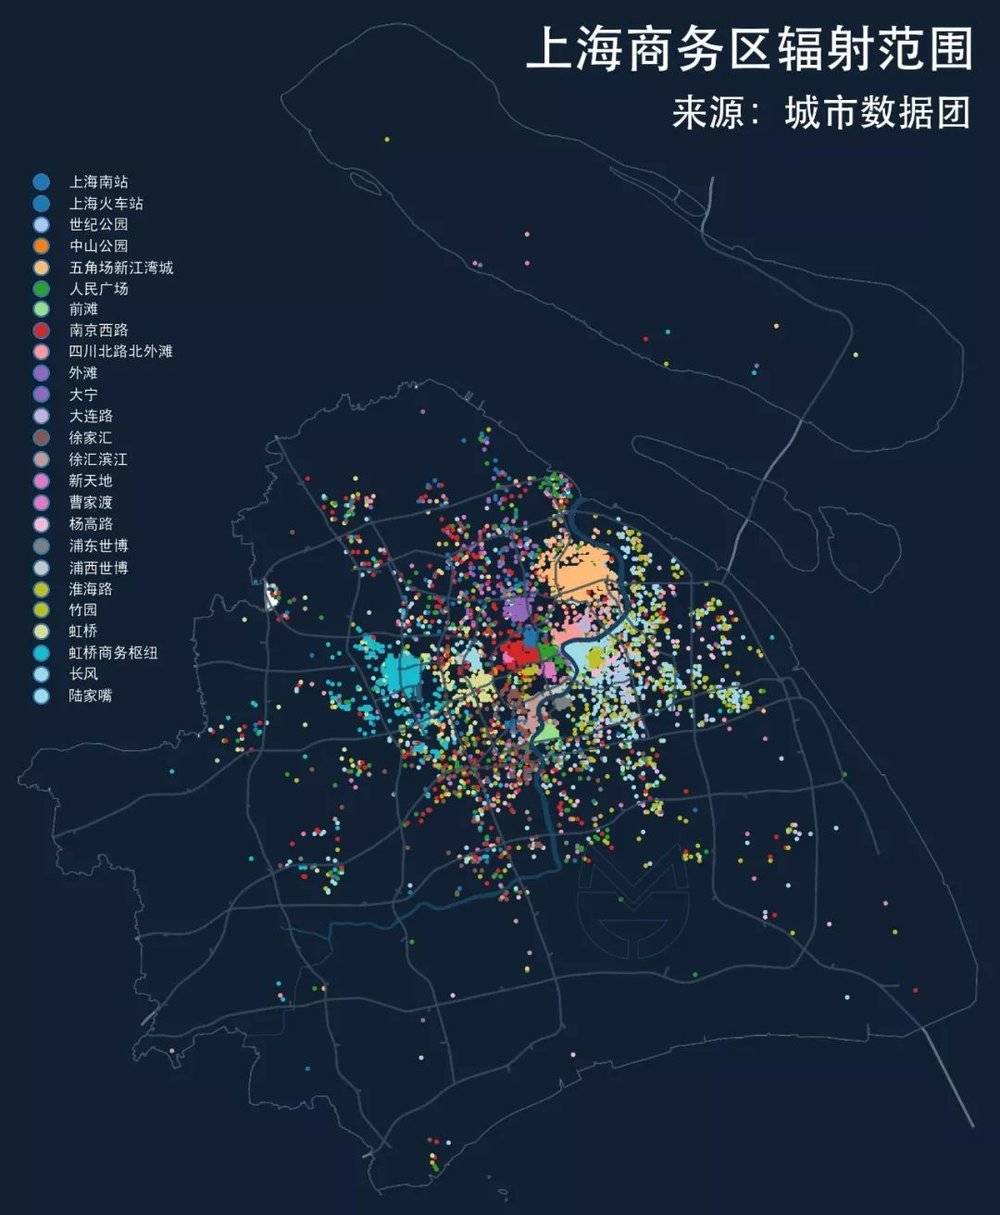
Task: Click the legend dot beside 杨高路
Action: pos(41,524)
